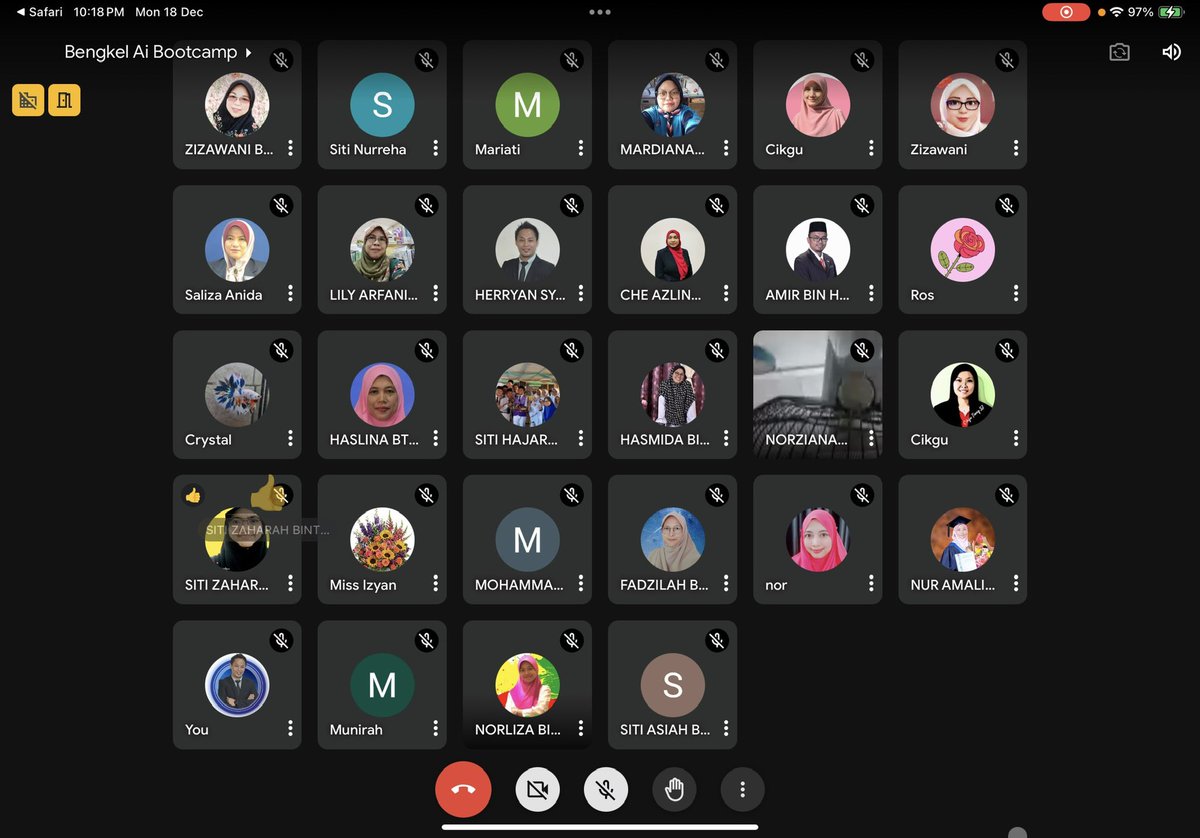1200x838 pixels.
Task: Open options dropdown for SITI HAJAR...
Action: [581, 439]
